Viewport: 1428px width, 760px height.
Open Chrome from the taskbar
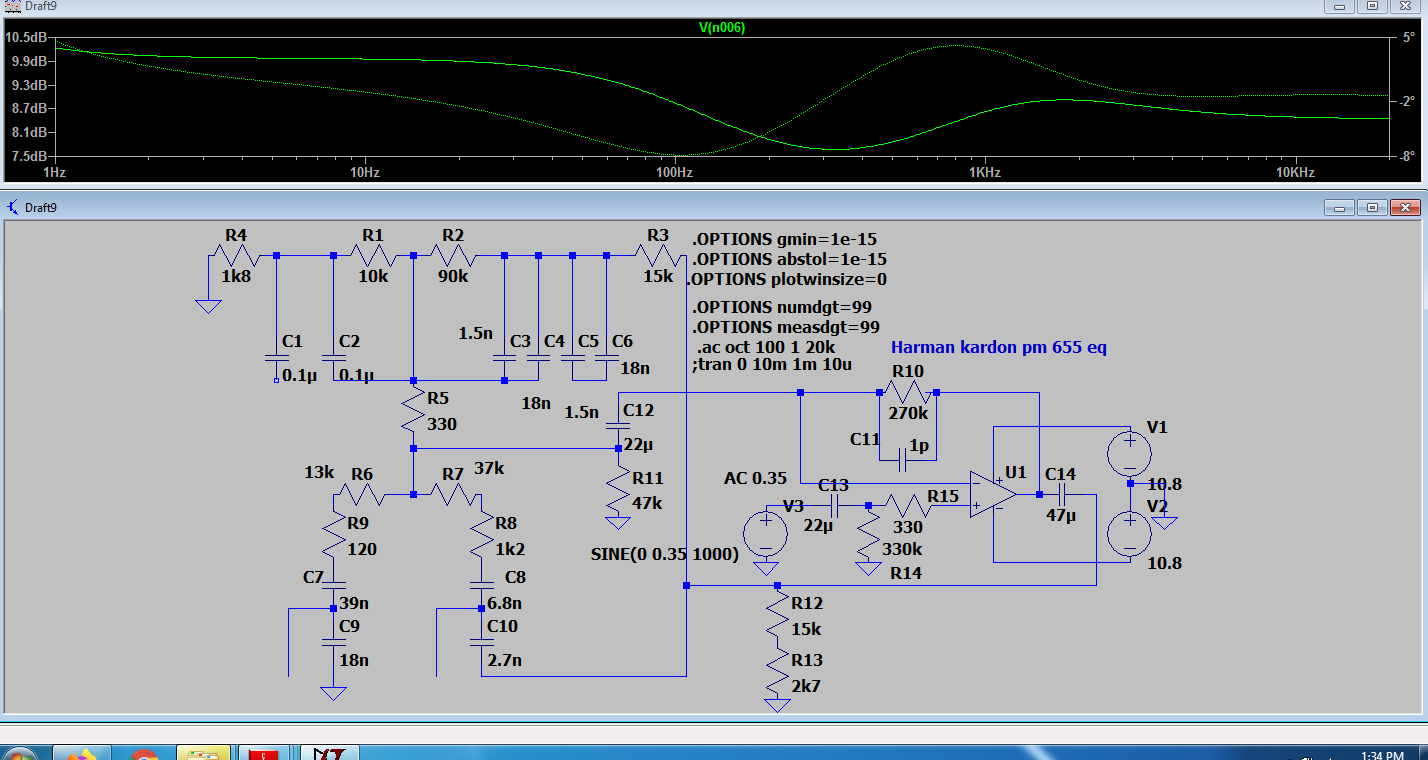(x=143, y=752)
